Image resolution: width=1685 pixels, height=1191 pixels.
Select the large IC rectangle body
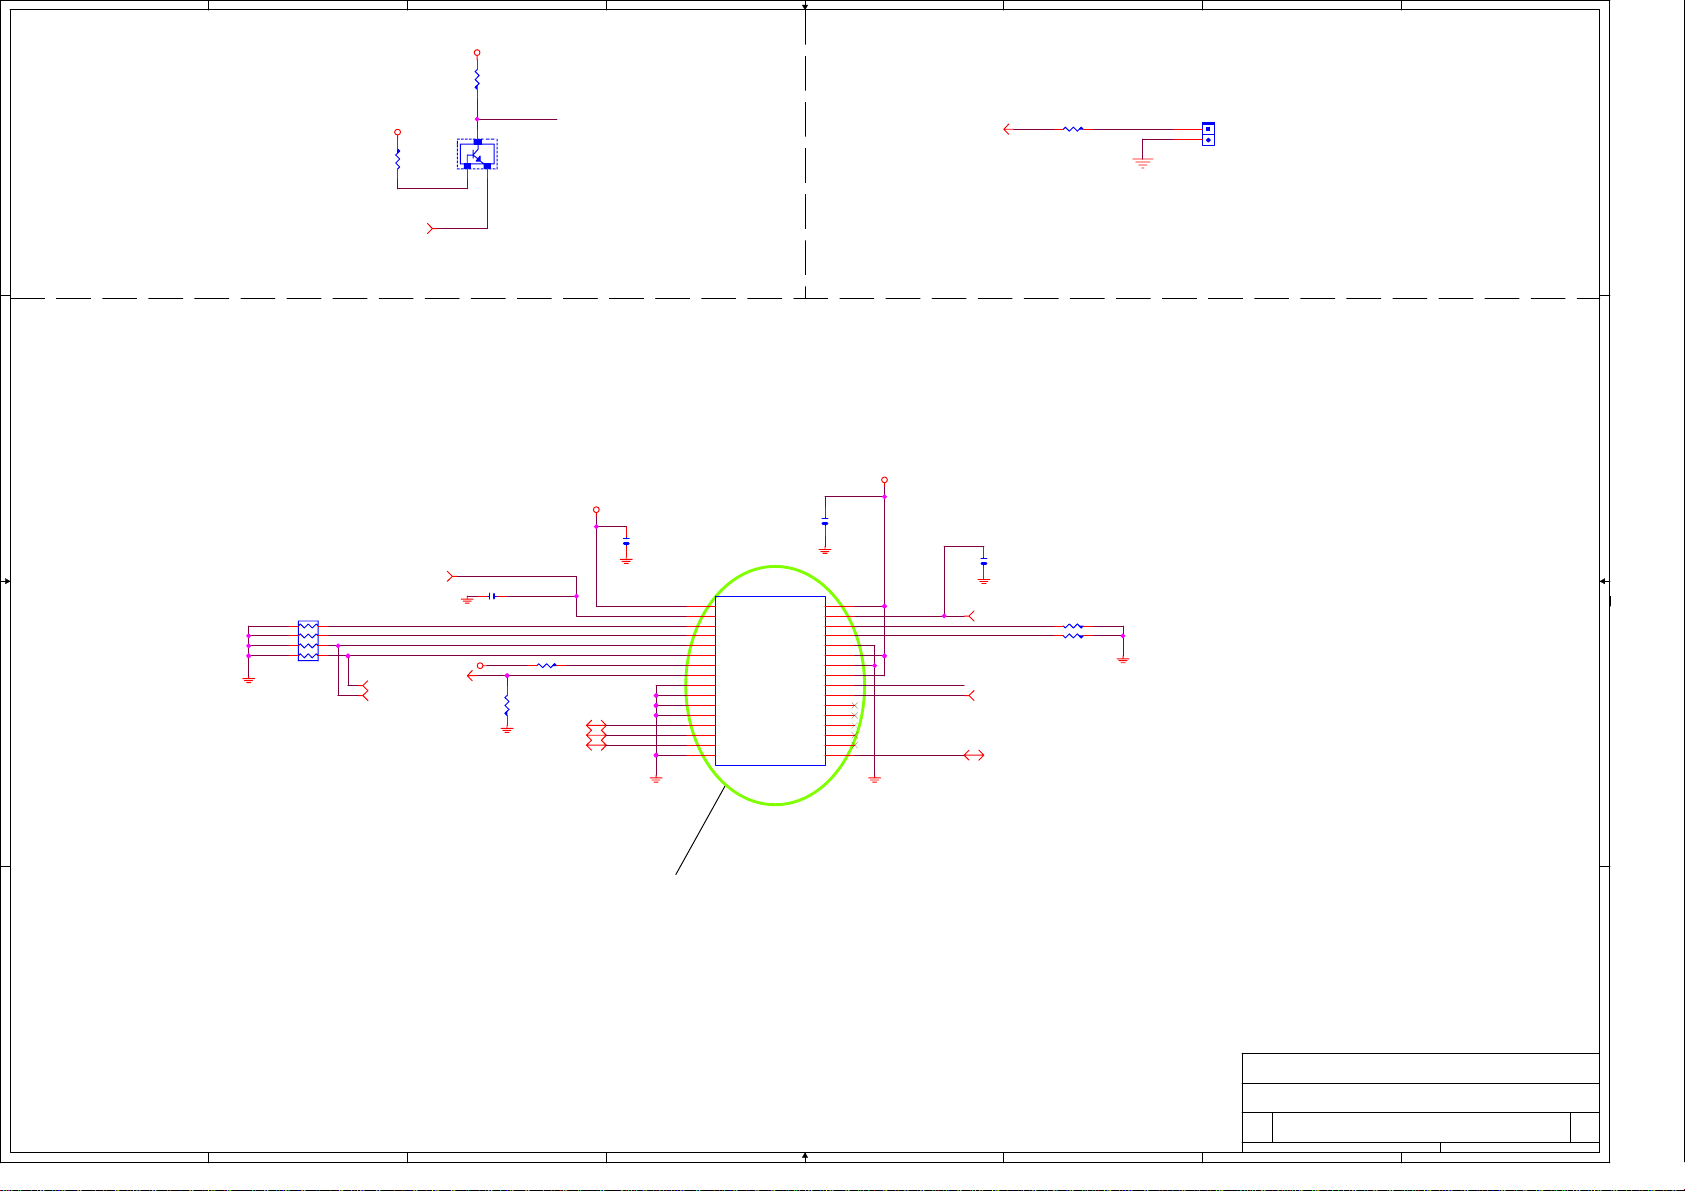point(770,681)
